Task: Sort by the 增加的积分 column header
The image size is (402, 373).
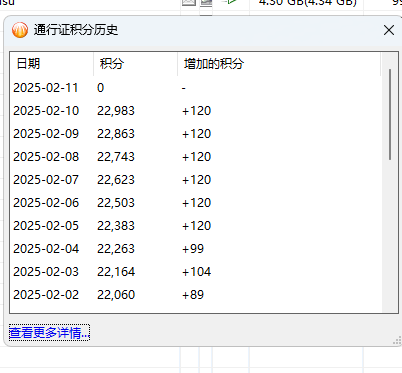Action: [x=279, y=63]
